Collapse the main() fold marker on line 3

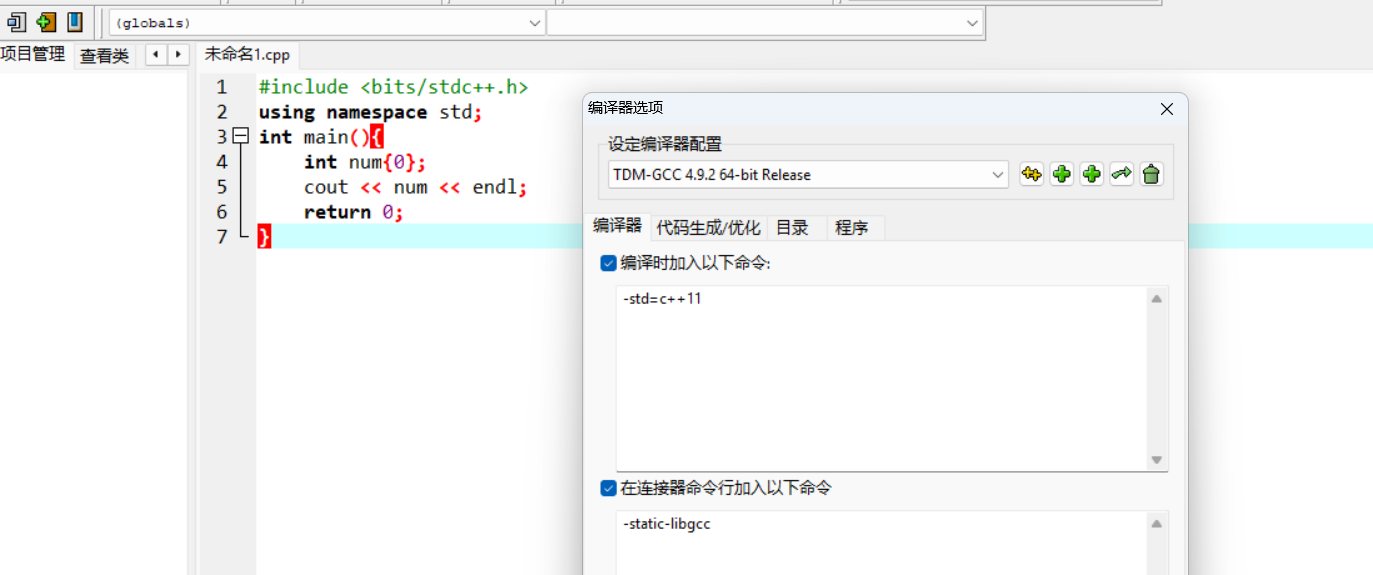click(240, 136)
